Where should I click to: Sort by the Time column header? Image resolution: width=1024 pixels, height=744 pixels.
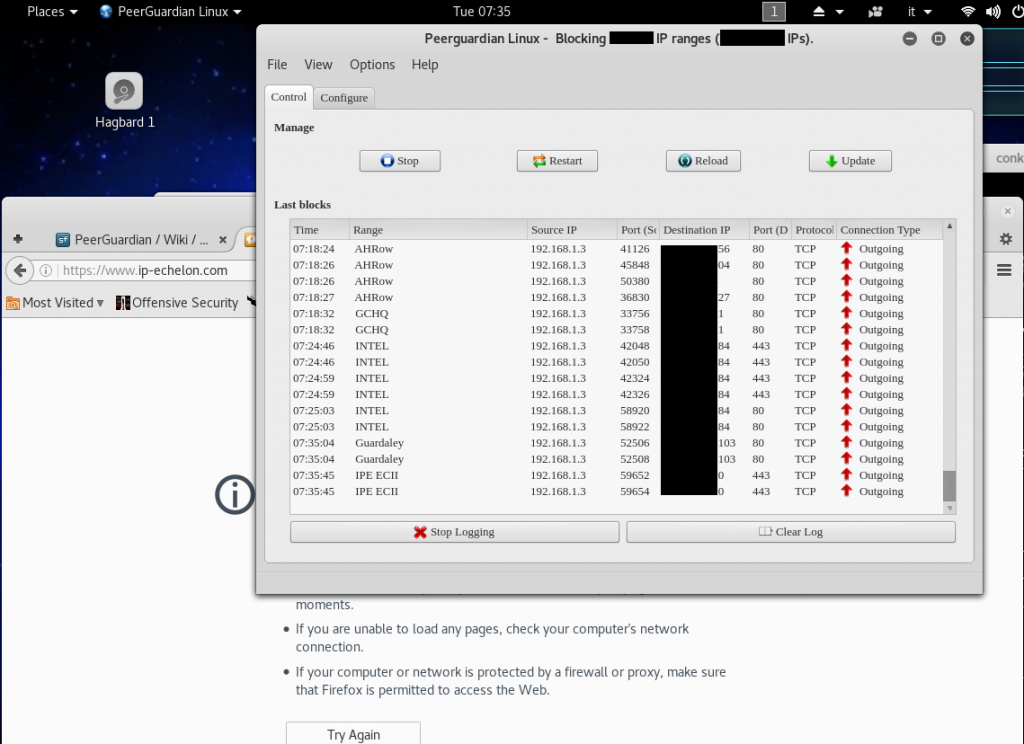(320, 230)
